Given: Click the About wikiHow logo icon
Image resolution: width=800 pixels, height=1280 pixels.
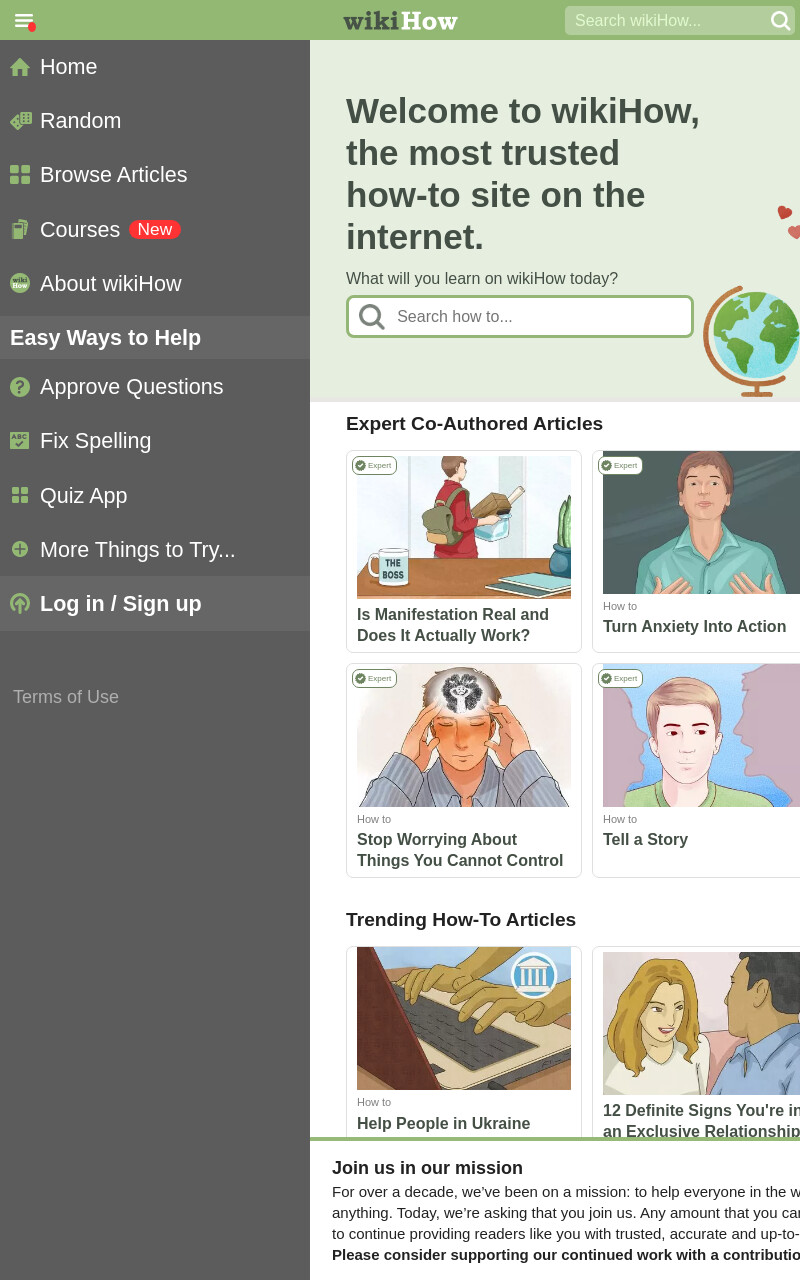Looking at the screenshot, I should point(20,283).
